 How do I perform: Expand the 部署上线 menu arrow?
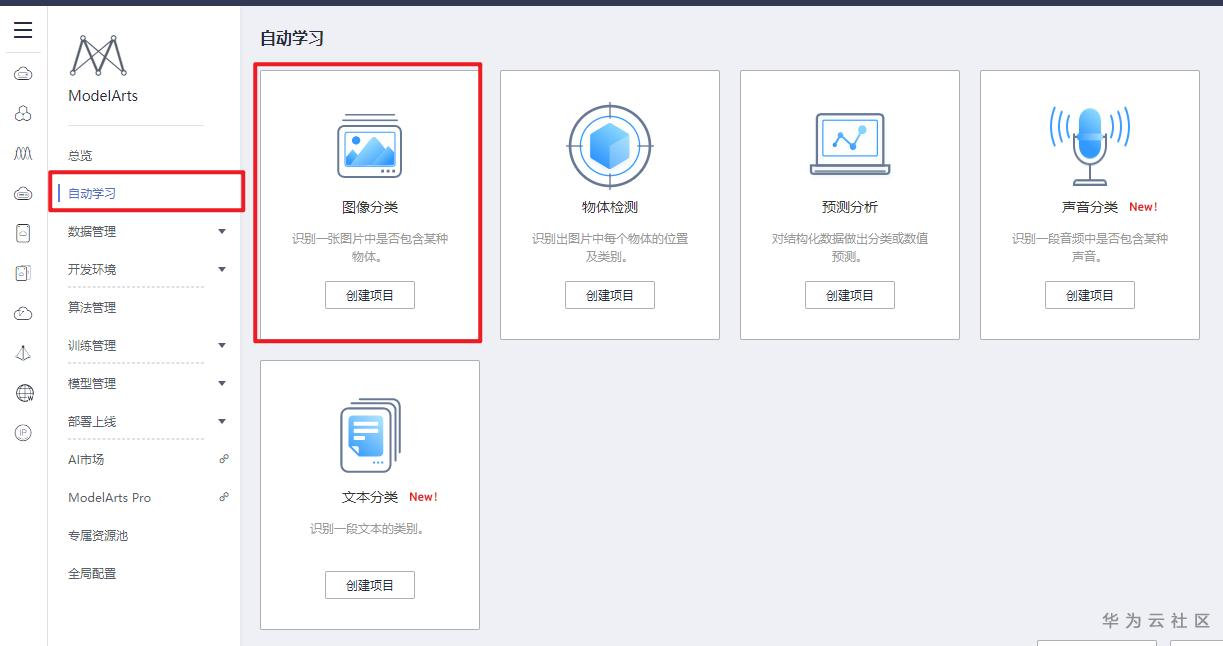coord(222,421)
